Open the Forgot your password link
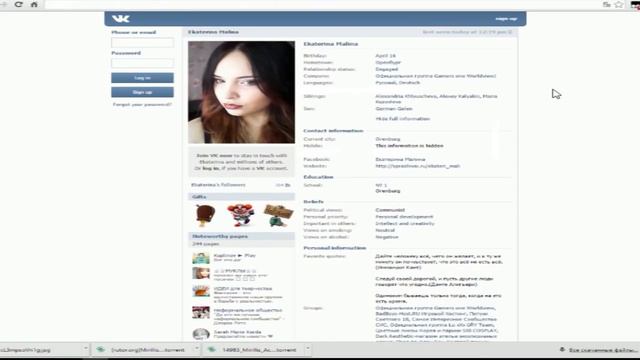 [x=142, y=104]
